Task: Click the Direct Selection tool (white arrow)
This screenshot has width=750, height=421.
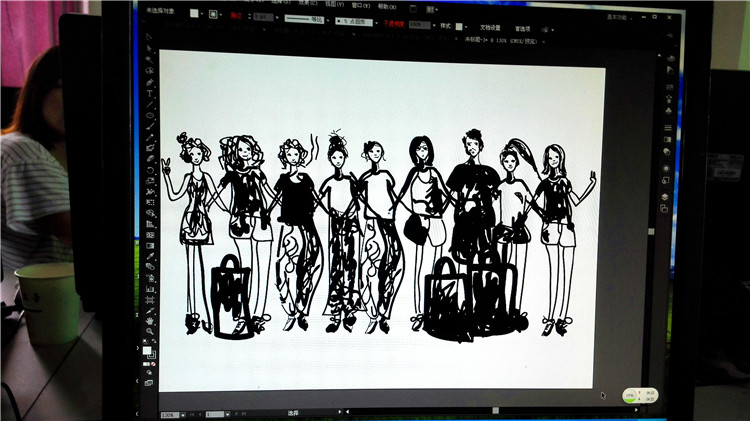Action: coord(149,48)
